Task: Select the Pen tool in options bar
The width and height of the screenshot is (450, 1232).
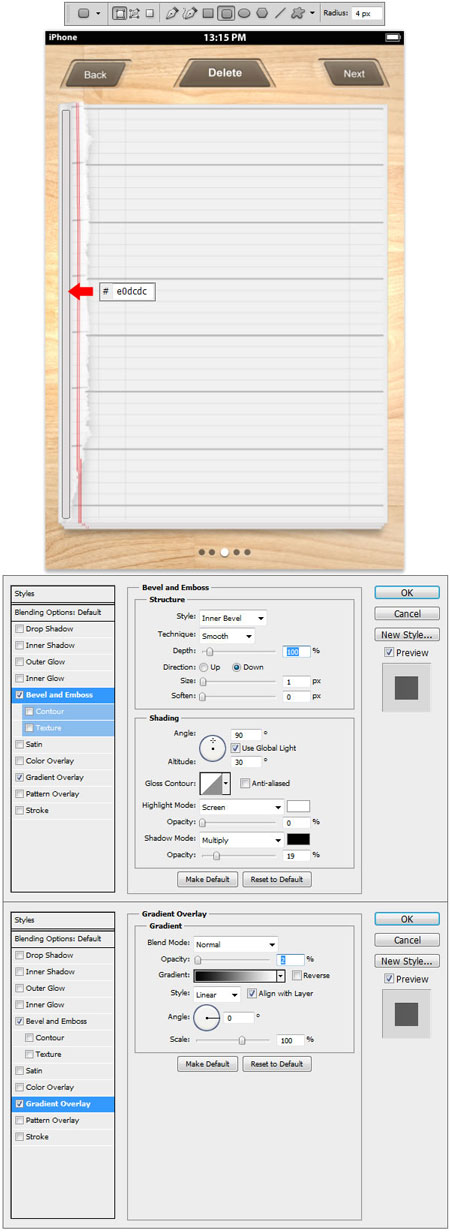Action: [172, 14]
